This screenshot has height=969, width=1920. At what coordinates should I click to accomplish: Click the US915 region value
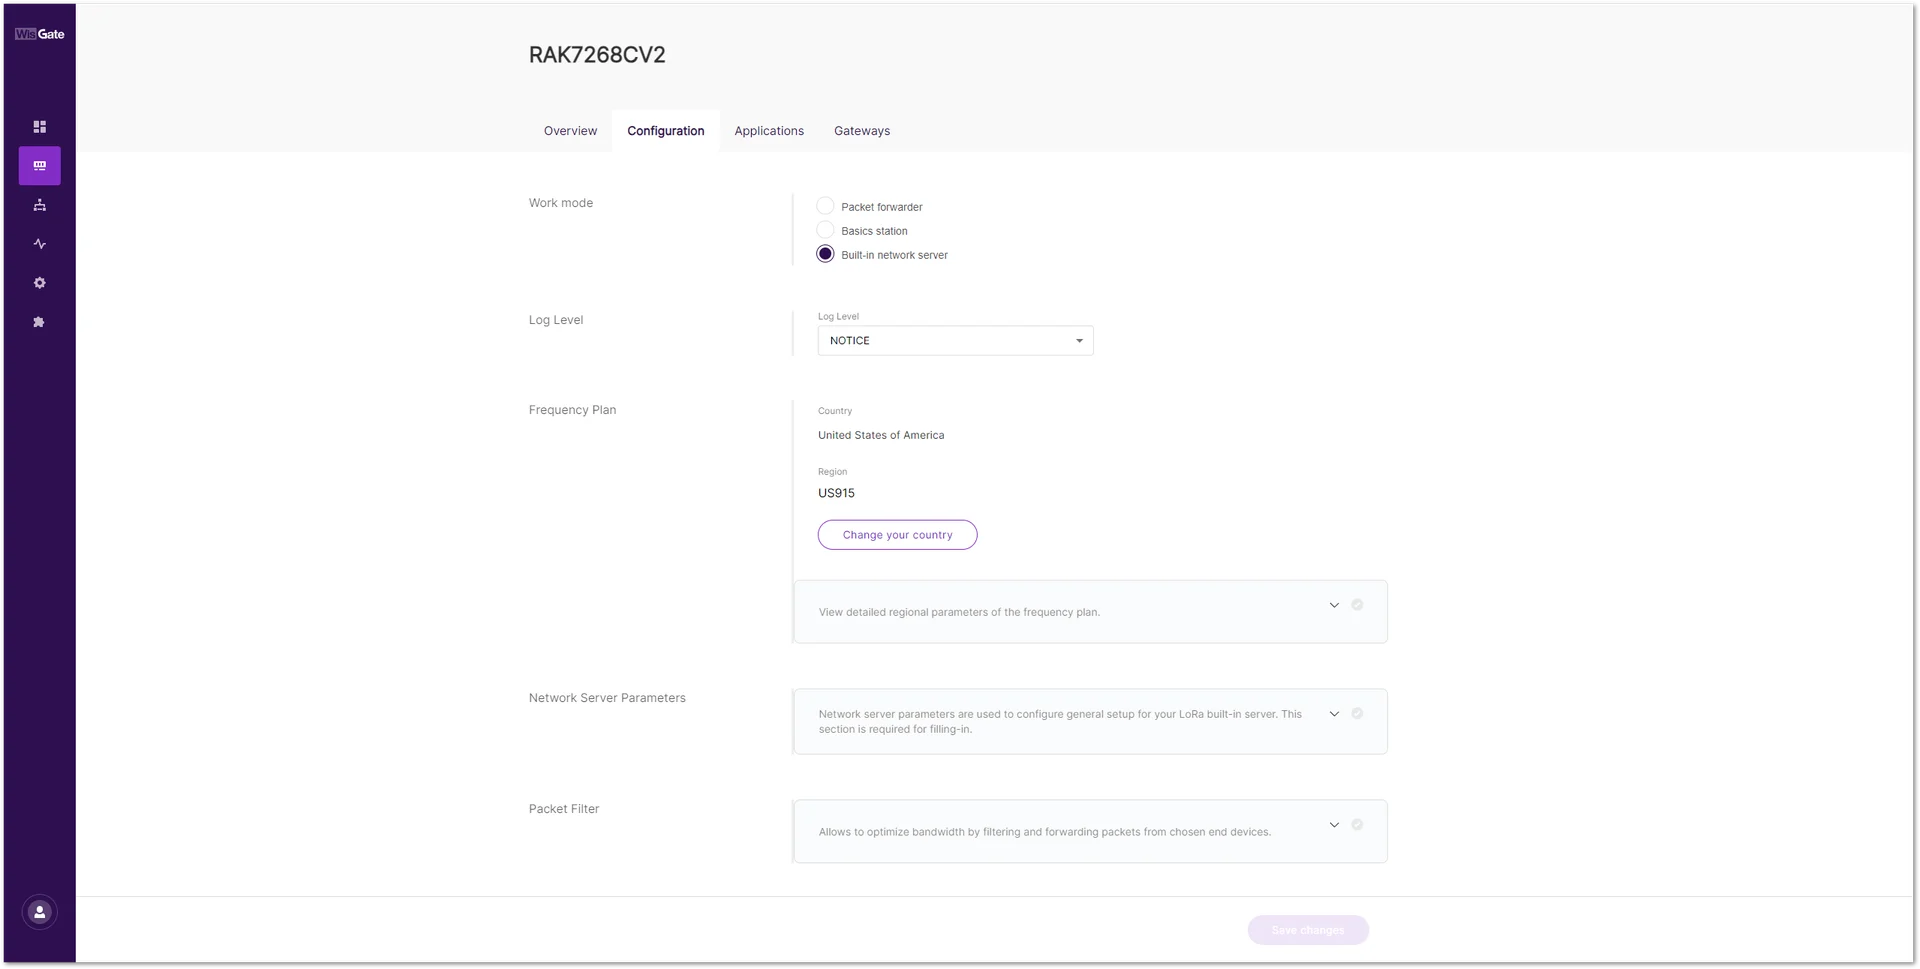(836, 493)
